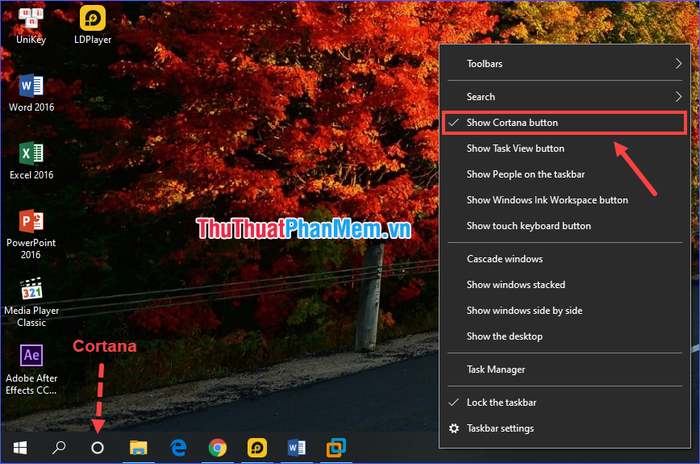Open Taskbar settings
The height and width of the screenshot is (464, 700).
click(564, 429)
